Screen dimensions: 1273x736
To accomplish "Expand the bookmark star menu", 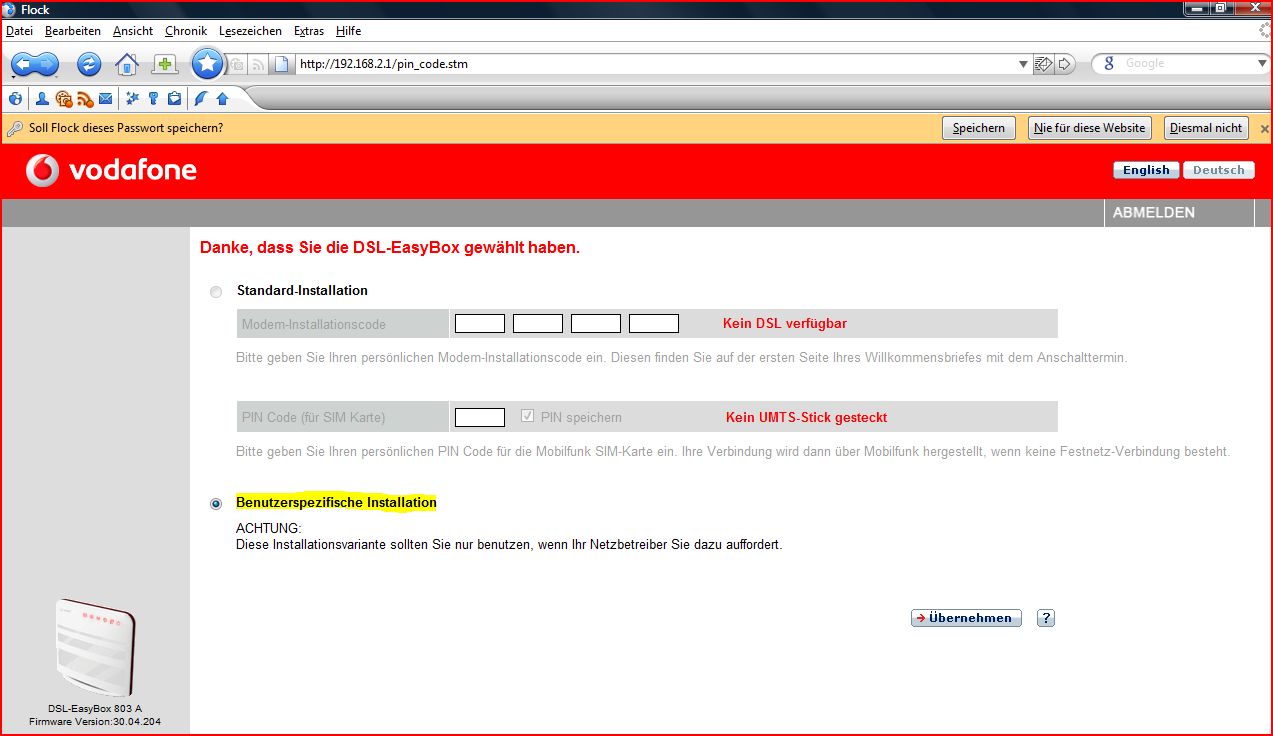I will click(x=207, y=63).
